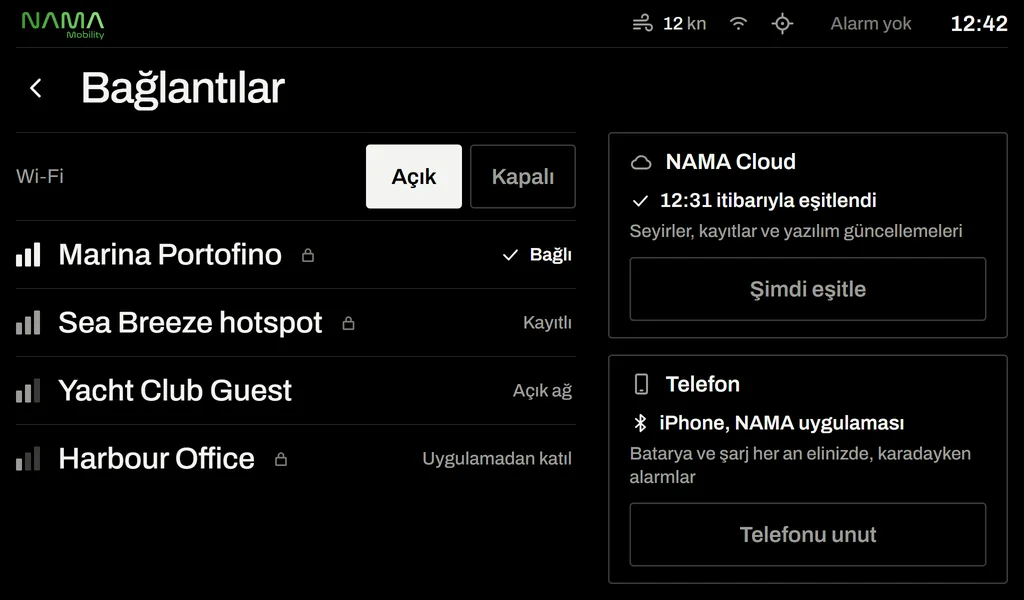
Task: Click the NAMA Cloud card heading
Action: click(730, 162)
